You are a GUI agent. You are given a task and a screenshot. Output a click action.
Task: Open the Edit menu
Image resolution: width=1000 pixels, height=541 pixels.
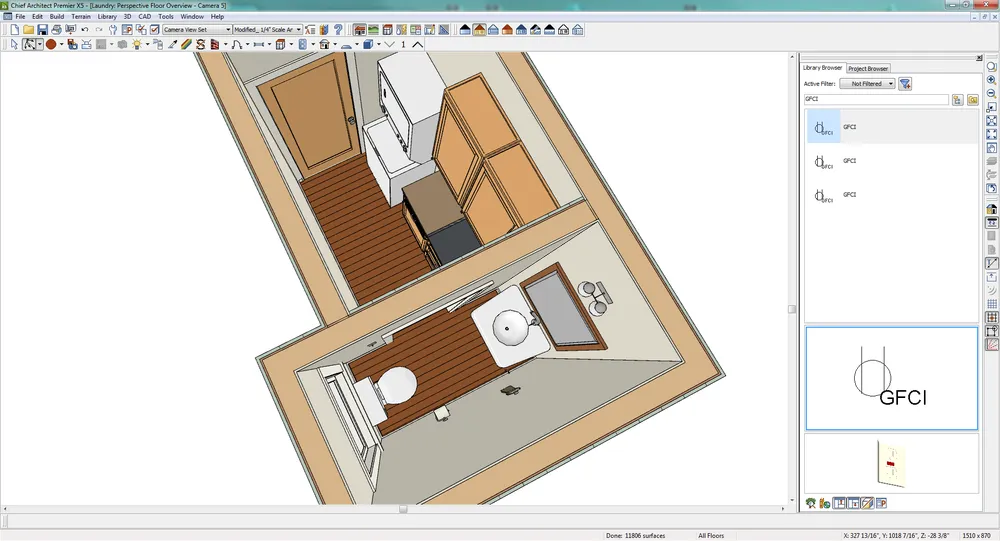pyautogui.click(x=38, y=17)
